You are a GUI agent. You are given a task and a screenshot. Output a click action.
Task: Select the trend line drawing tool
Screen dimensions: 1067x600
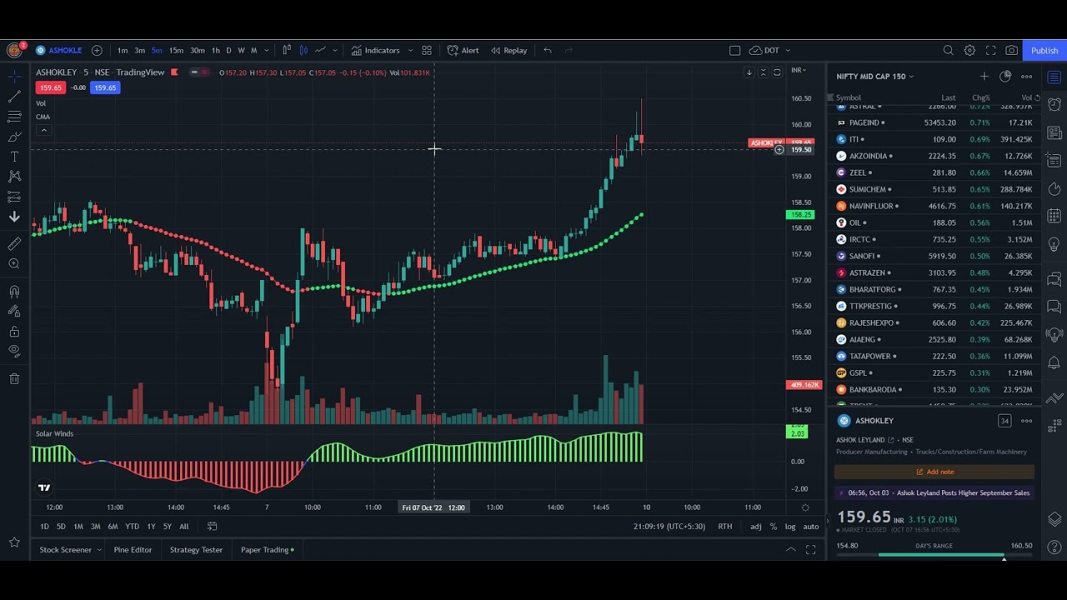14,97
